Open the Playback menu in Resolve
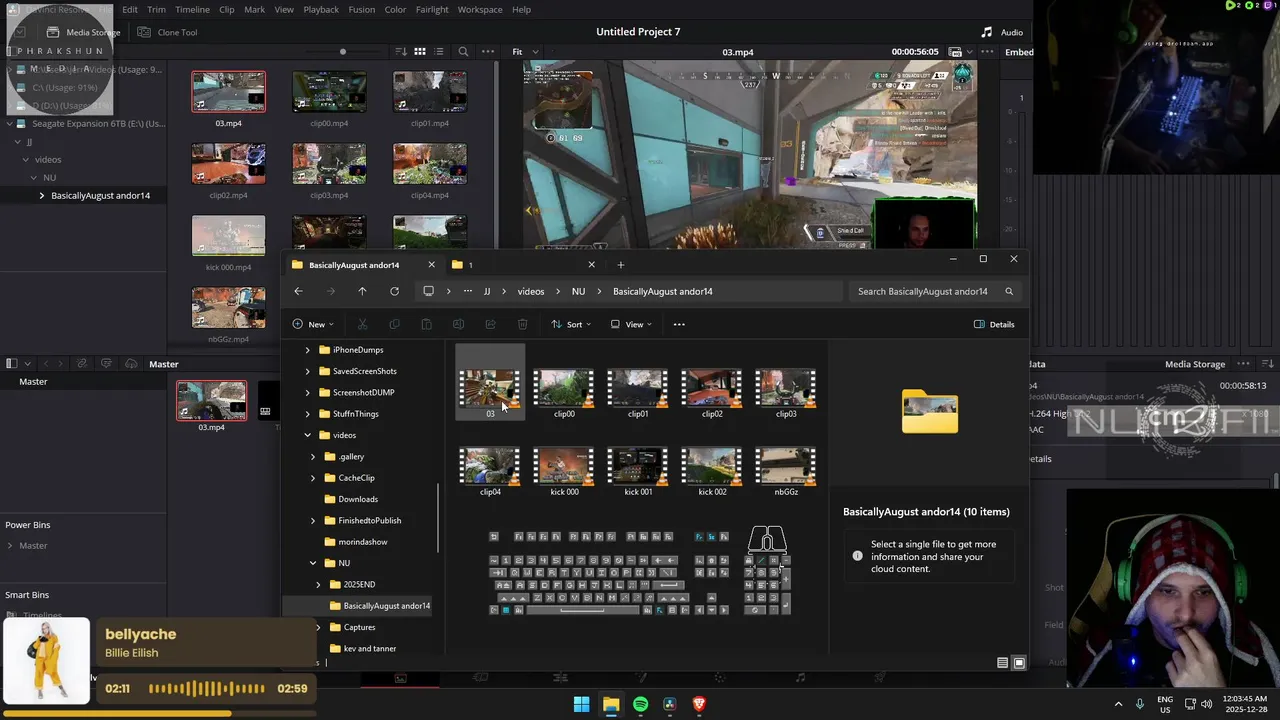Image resolution: width=1280 pixels, height=720 pixels. tap(321, 9)
